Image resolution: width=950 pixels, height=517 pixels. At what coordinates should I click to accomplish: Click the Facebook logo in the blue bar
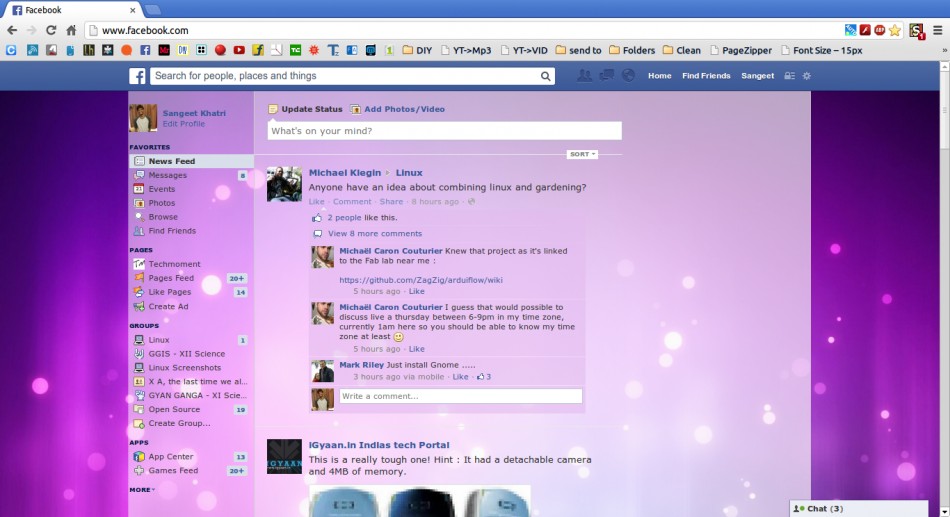[x=137, y=76]
